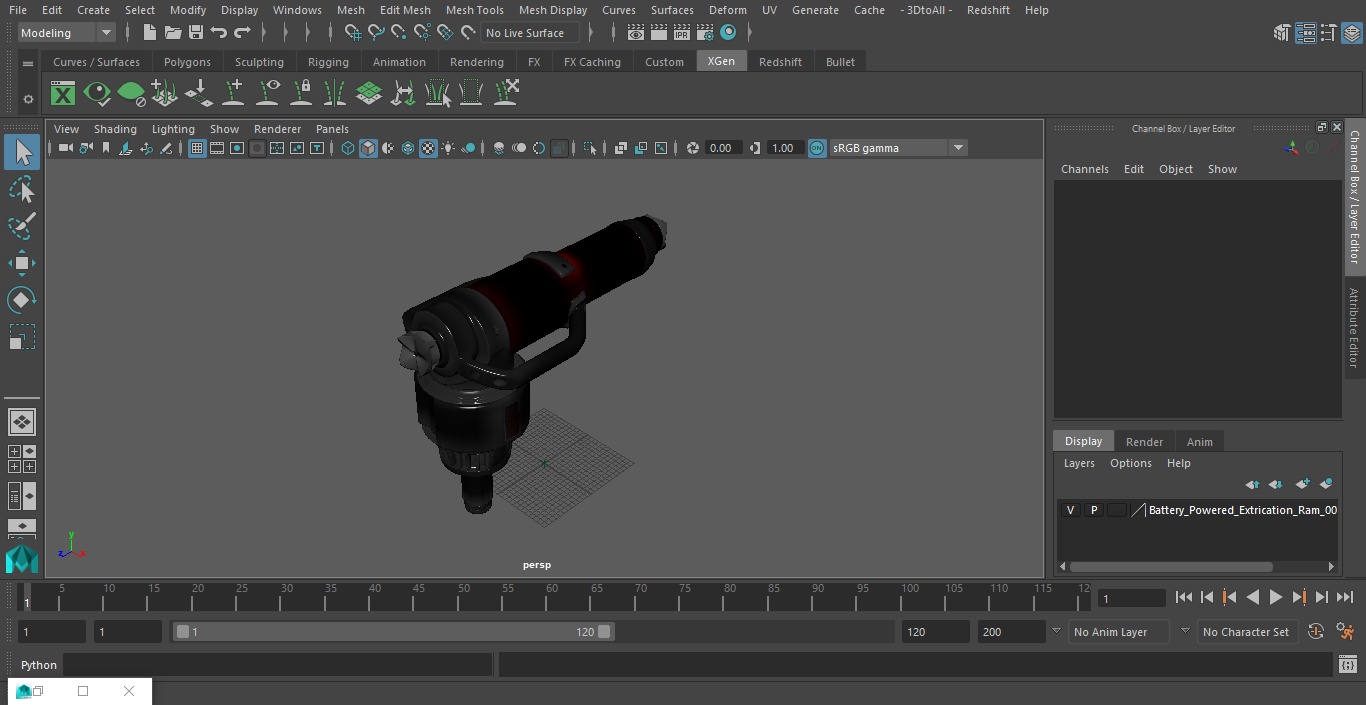Open the Deform menu
This screenshot has width=1366, height=705.
click(727, 10)
